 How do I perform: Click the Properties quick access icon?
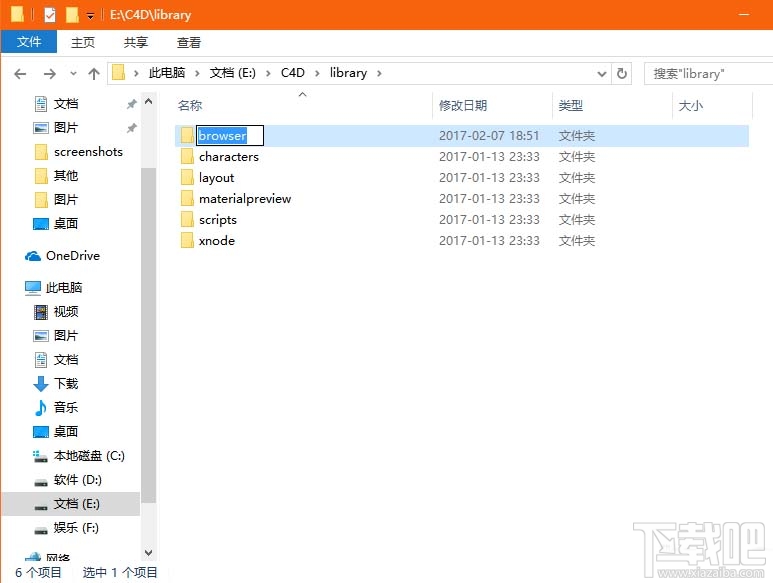tap(50, 15)
